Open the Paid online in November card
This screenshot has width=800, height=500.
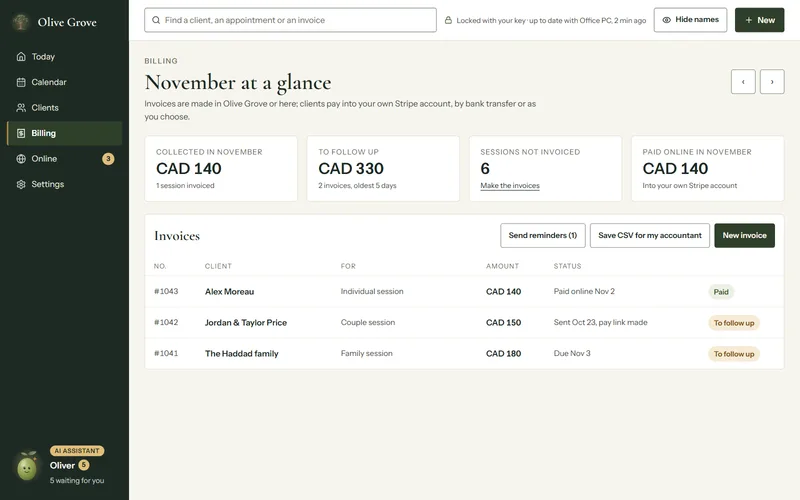[707, 168]
